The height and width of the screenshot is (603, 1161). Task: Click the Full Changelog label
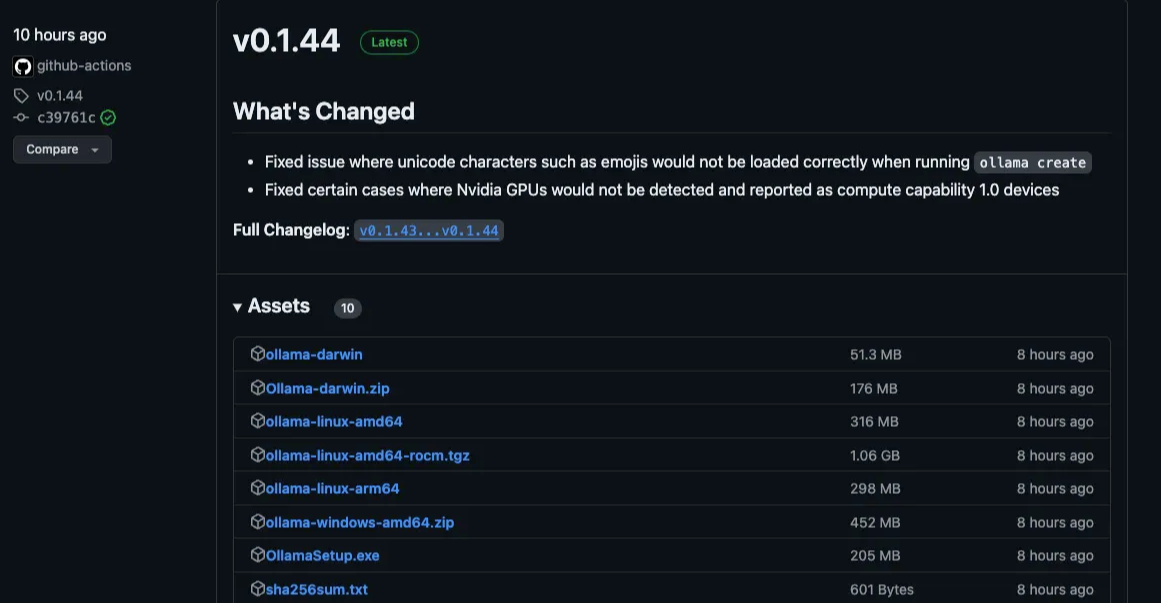291,230
